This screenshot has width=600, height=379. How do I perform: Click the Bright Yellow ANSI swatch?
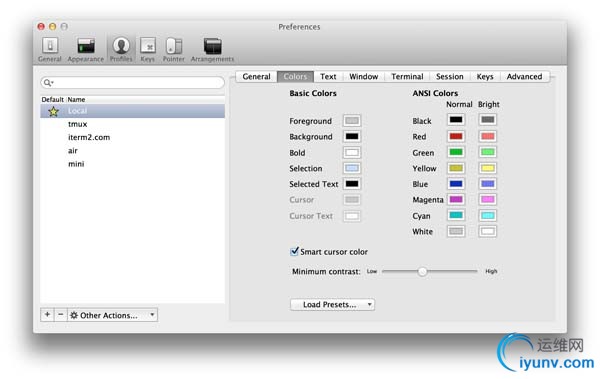pyautogui.click(x=488, y=168)
